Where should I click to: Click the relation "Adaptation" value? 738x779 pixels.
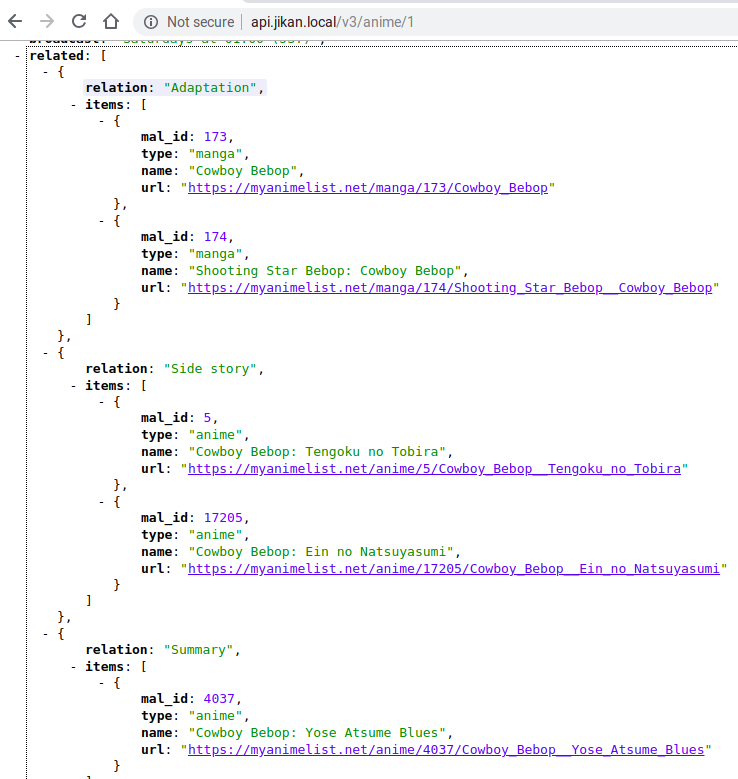coord(210,88)
